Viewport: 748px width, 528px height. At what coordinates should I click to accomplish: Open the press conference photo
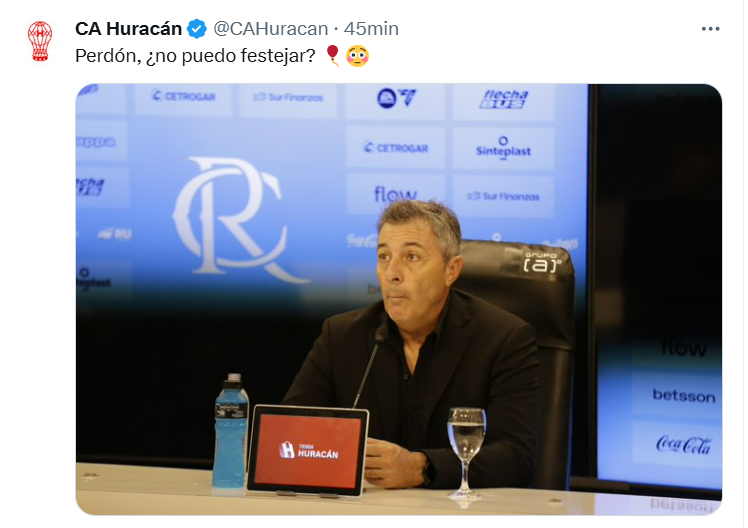point(398,299)
